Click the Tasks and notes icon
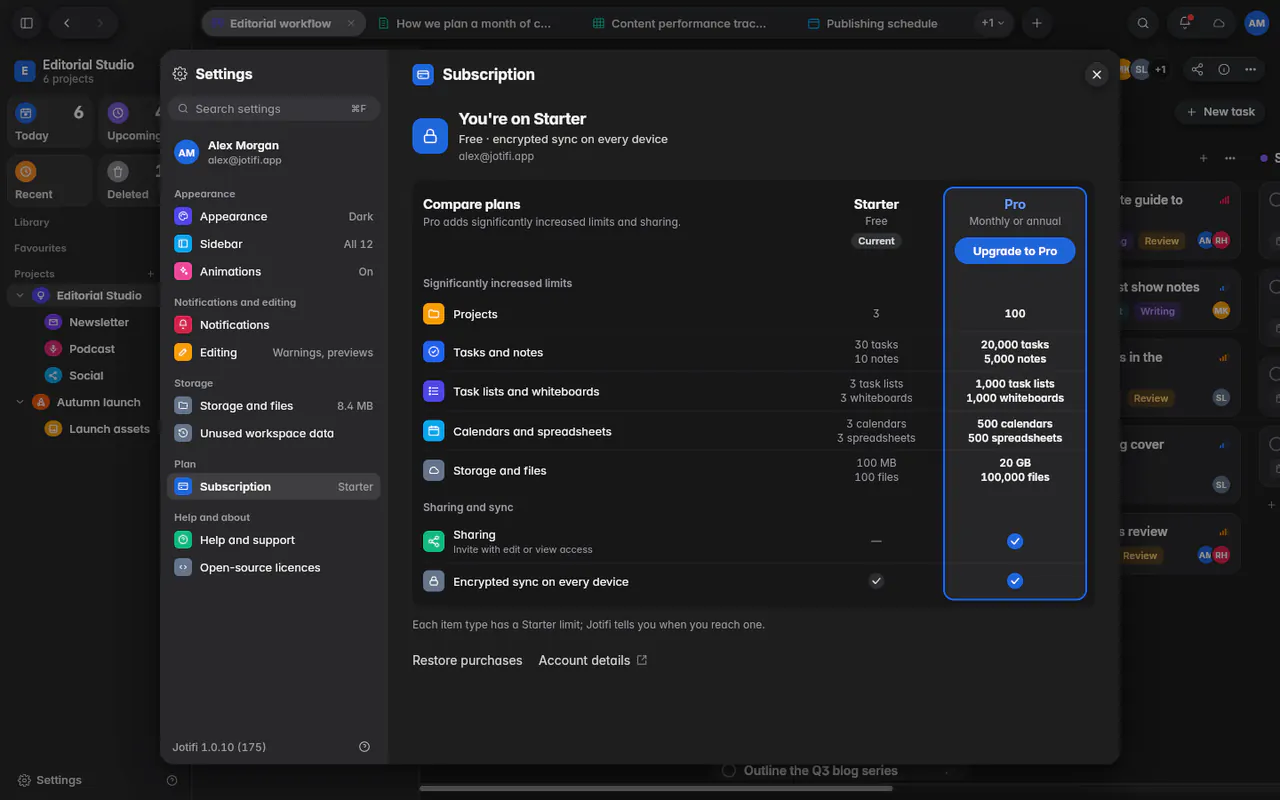This screenshot has height=800, width=1280. click(x=433, y=352)
